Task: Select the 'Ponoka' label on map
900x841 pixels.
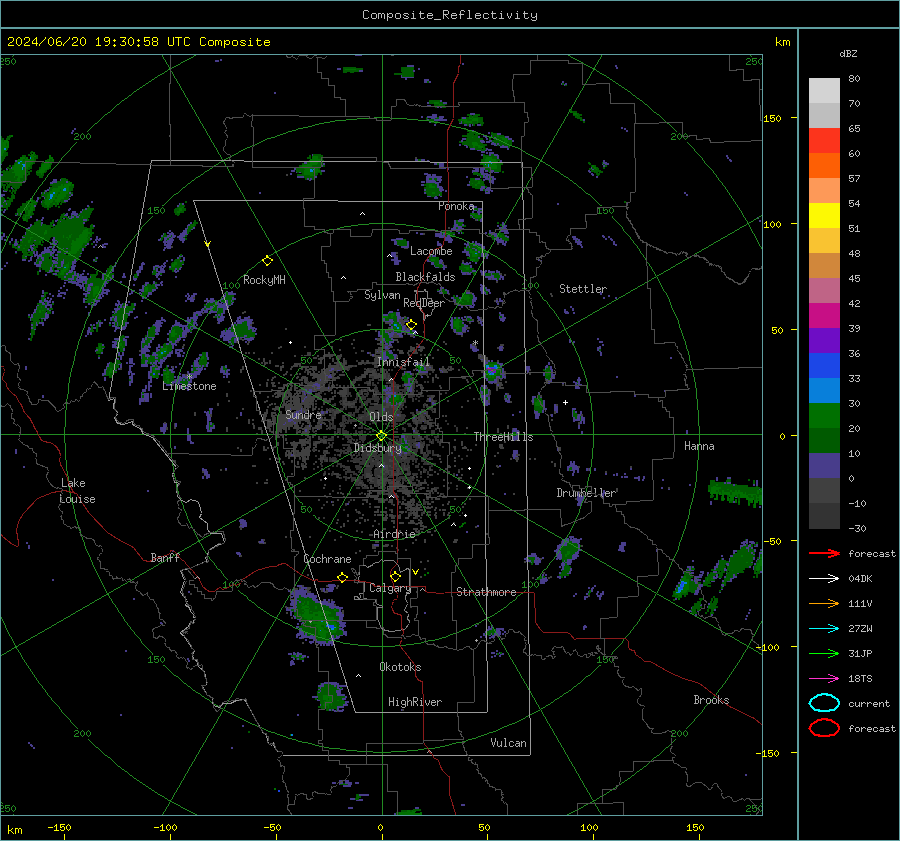Action: click(456, 206)
